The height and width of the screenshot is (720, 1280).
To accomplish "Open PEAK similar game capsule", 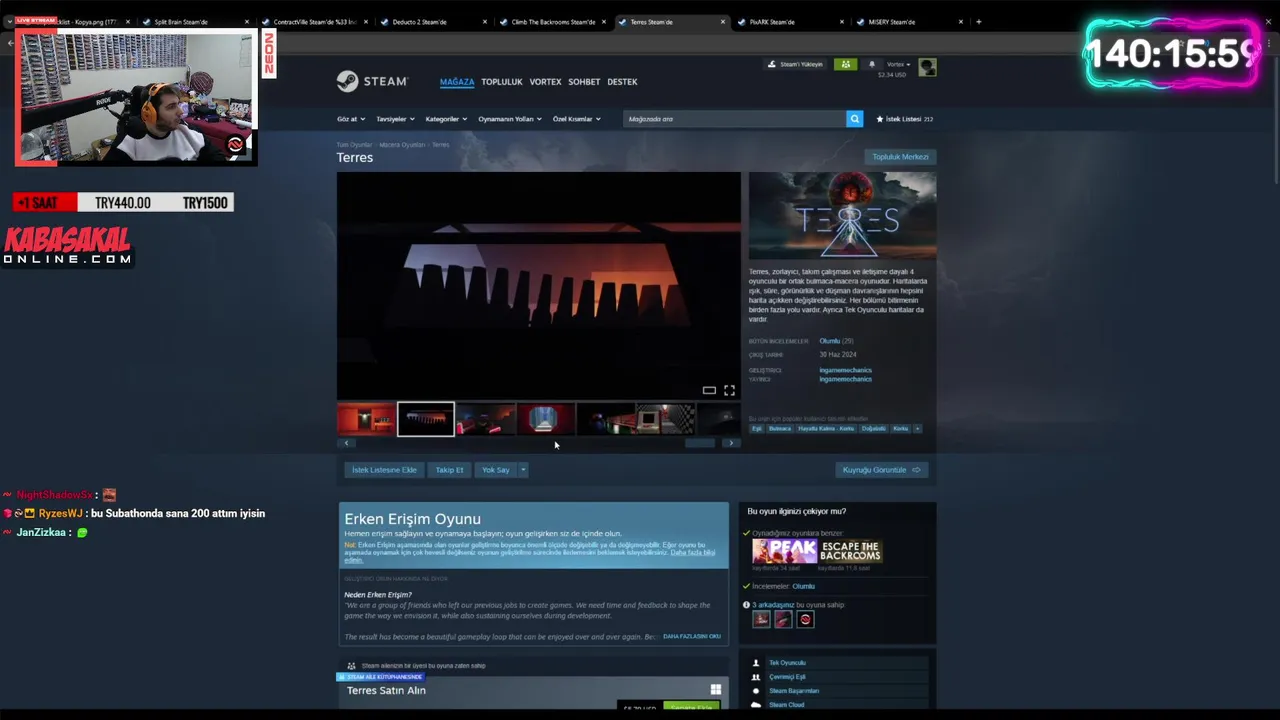I will coord(784,551).
